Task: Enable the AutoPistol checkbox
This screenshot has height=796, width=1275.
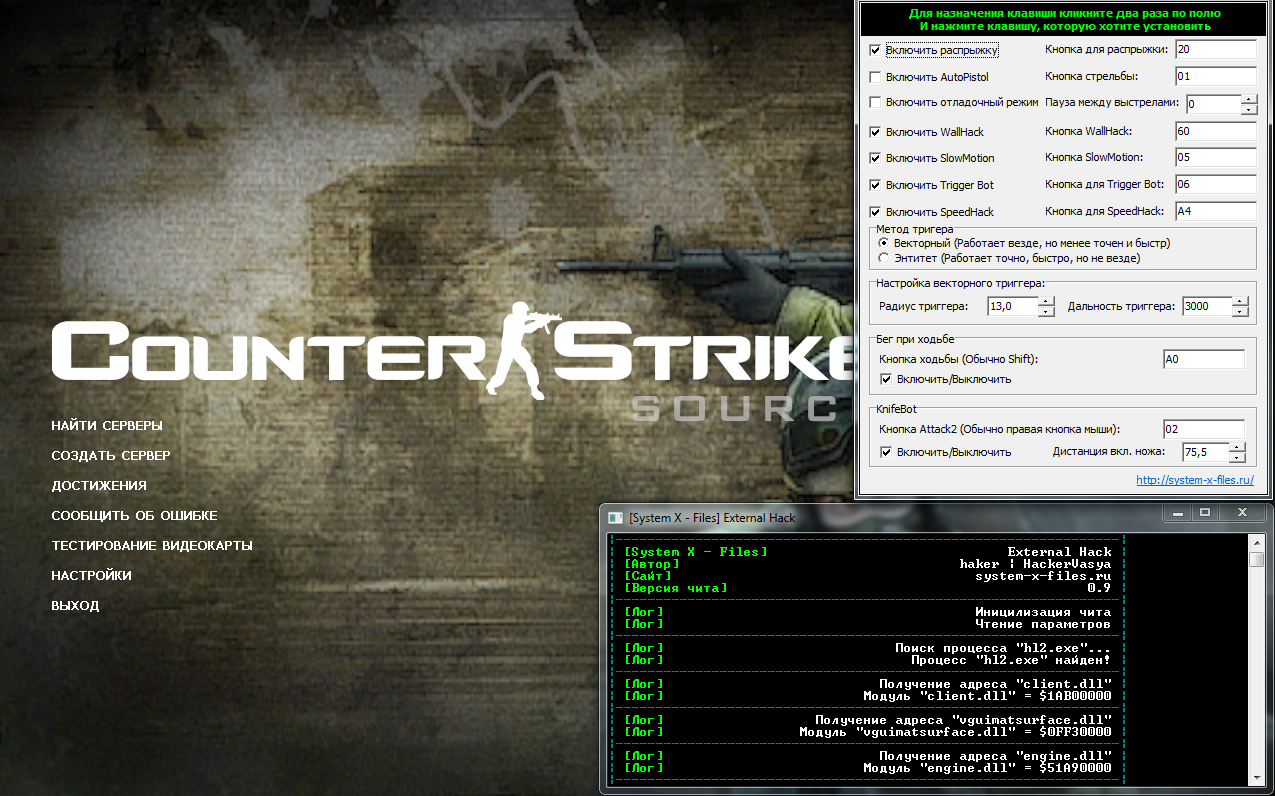Action: coord(876,76)
